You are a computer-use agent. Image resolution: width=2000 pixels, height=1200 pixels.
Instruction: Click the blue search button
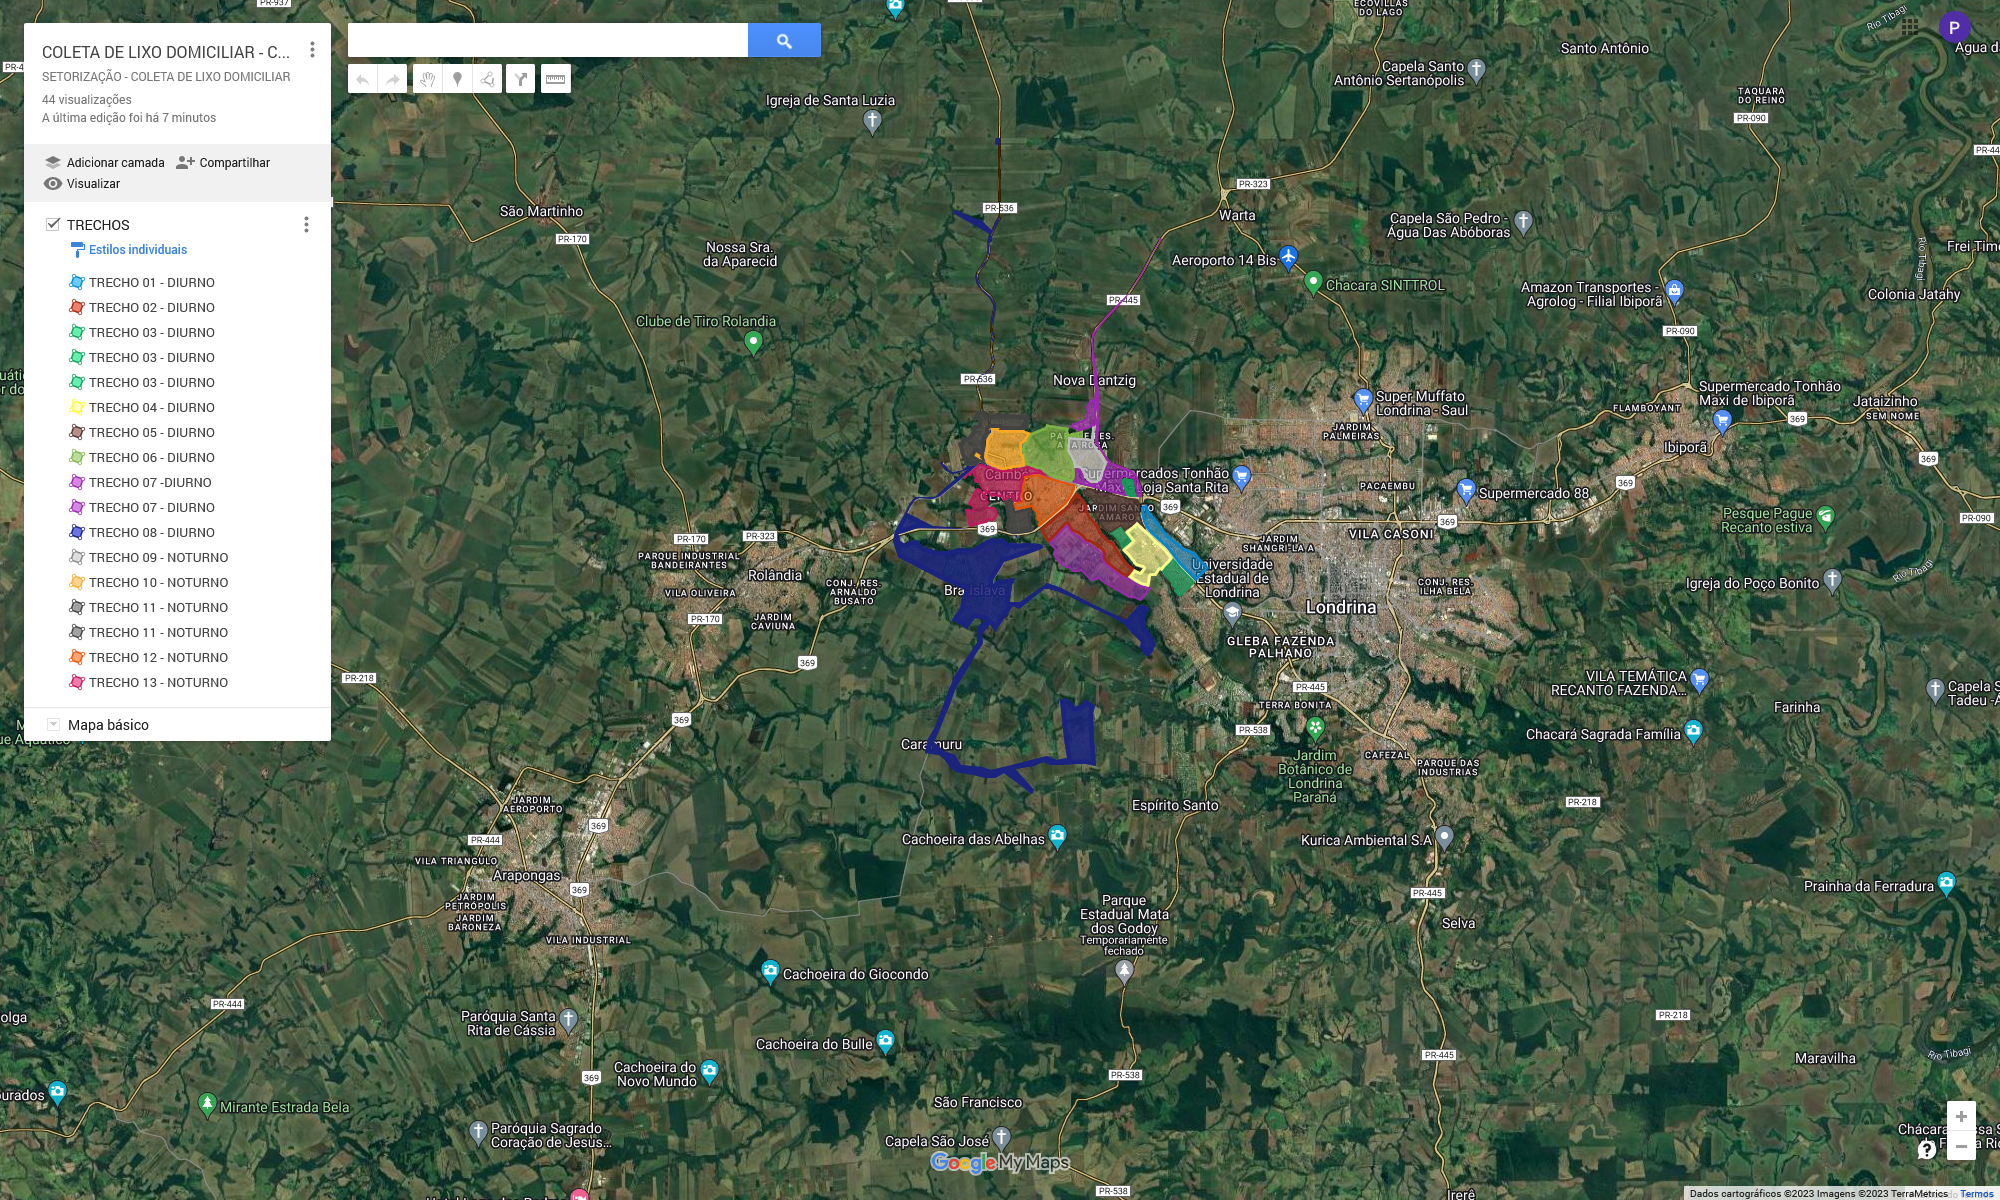coord(784,41)
